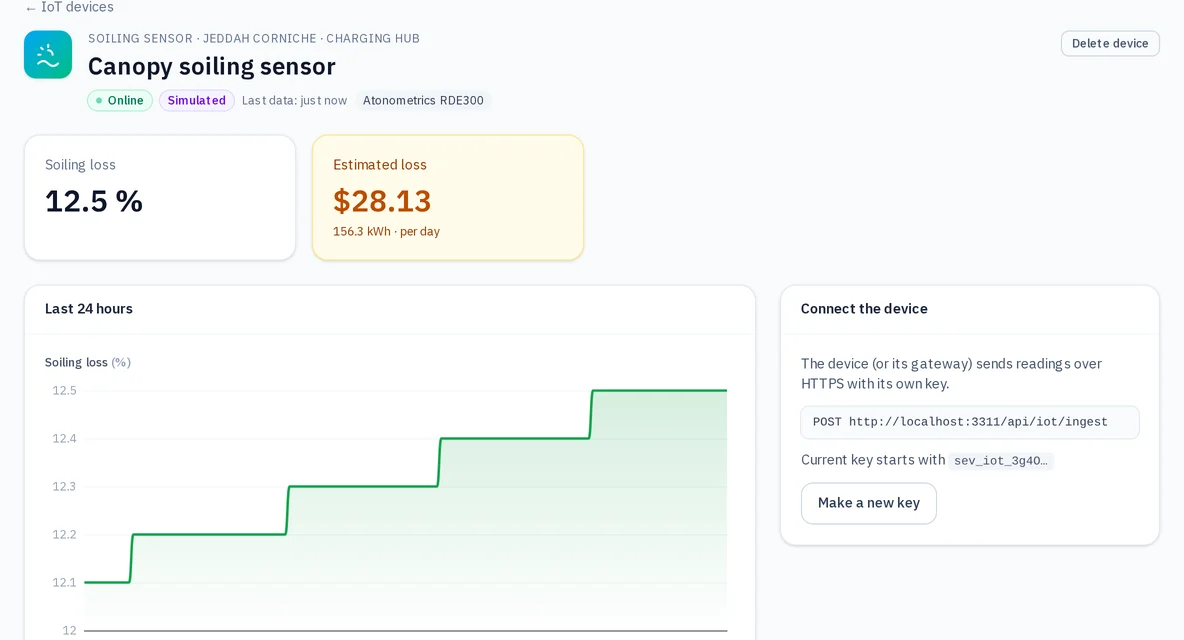The image size is (1184, 640).
Task: Click the Soiling loss card label
Action: (x=80, y=165)
